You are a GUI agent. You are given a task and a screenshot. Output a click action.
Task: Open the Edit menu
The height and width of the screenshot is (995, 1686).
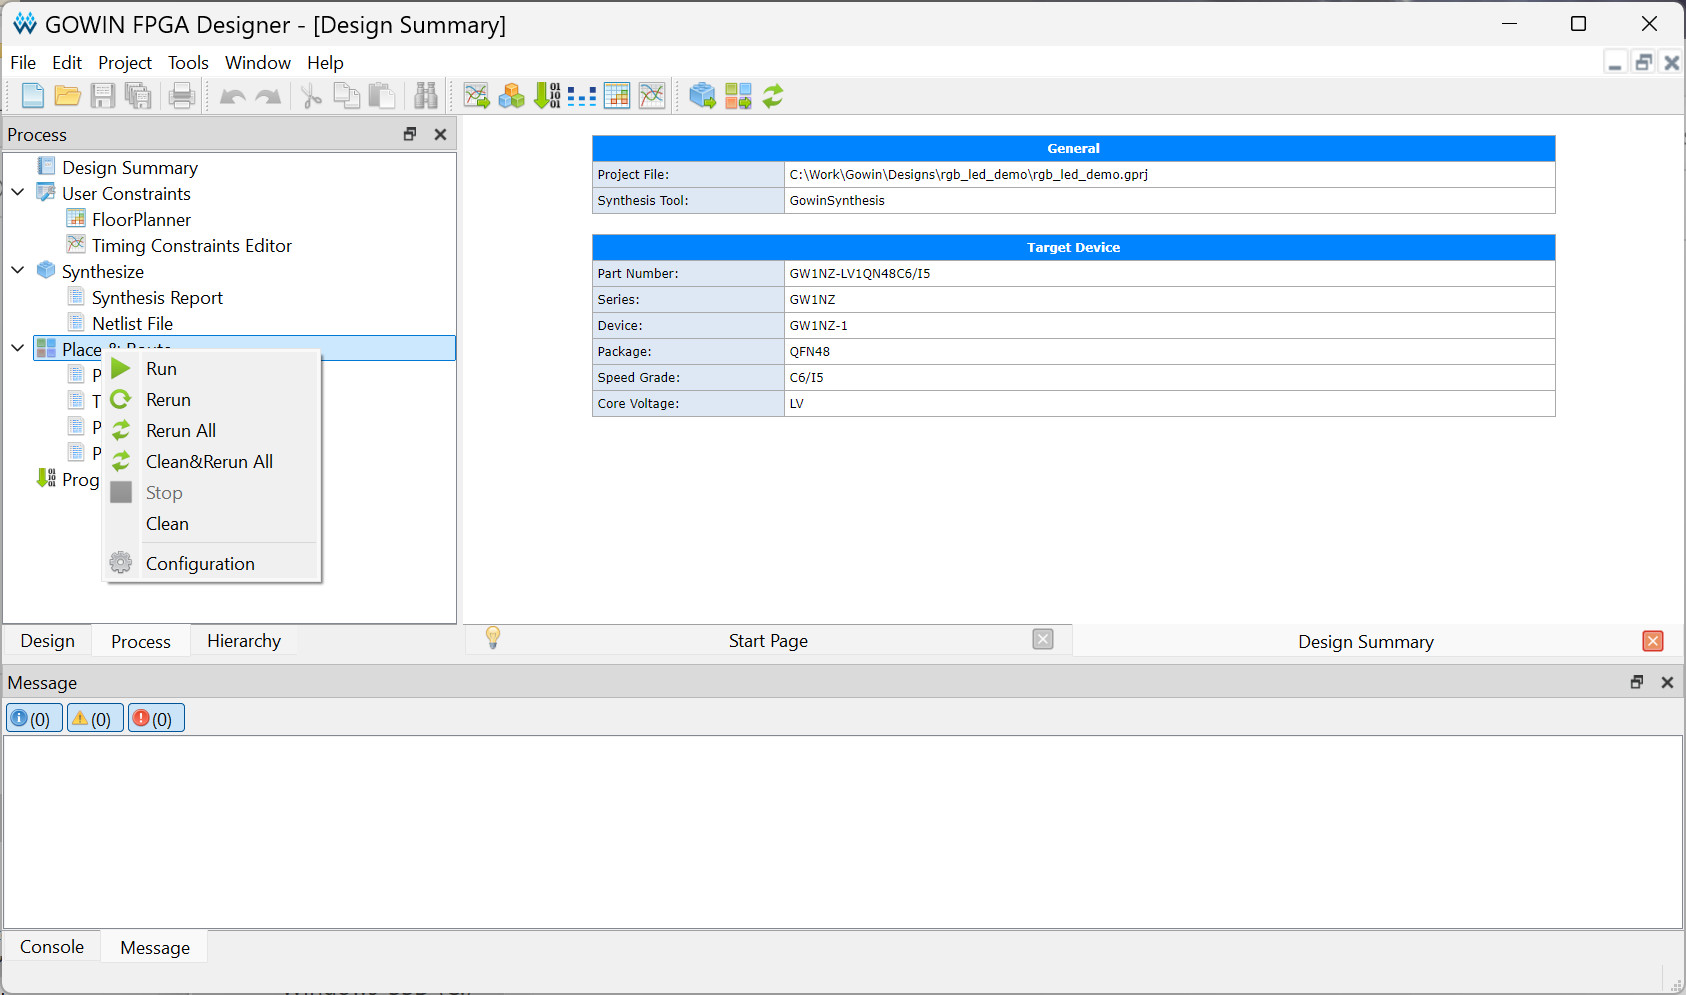[x=67, y=62]
